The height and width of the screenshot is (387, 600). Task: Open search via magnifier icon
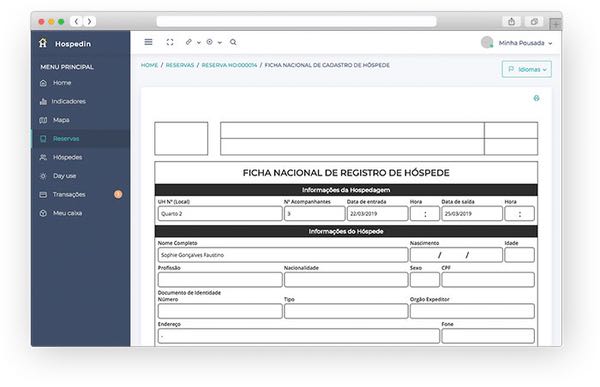233,42
